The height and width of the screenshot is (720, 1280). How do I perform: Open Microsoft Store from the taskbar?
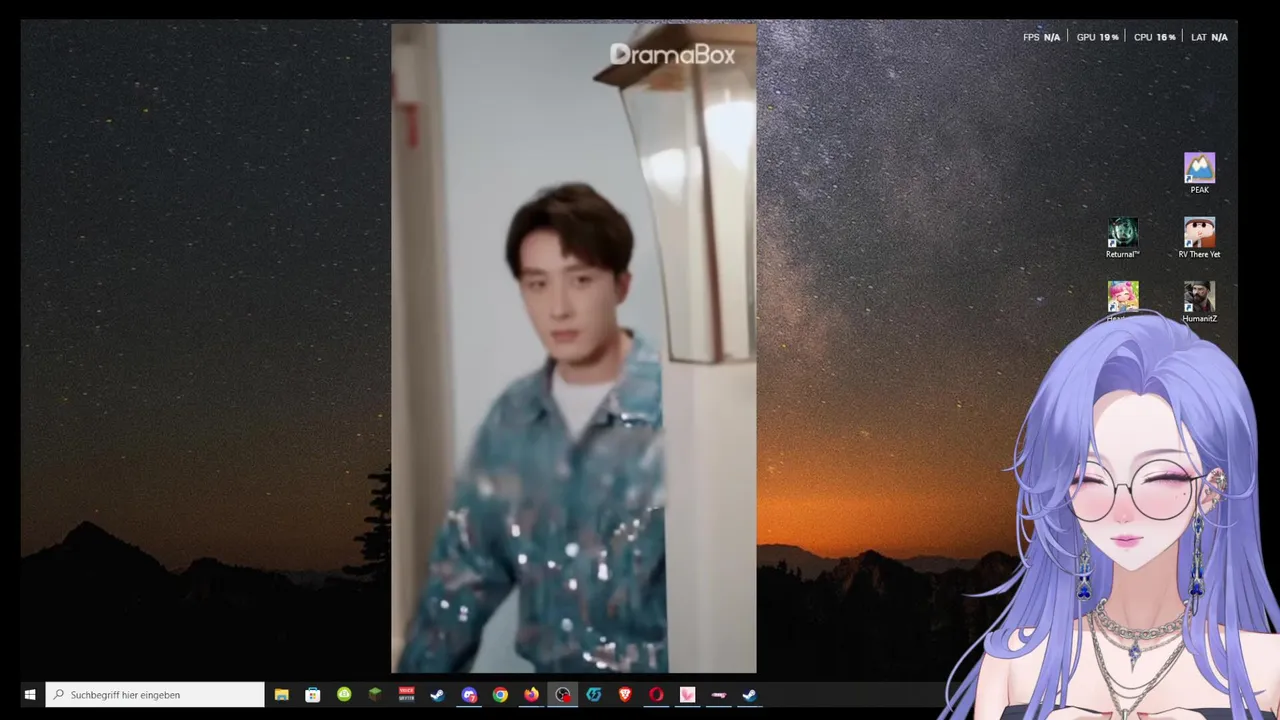[313, 695]
